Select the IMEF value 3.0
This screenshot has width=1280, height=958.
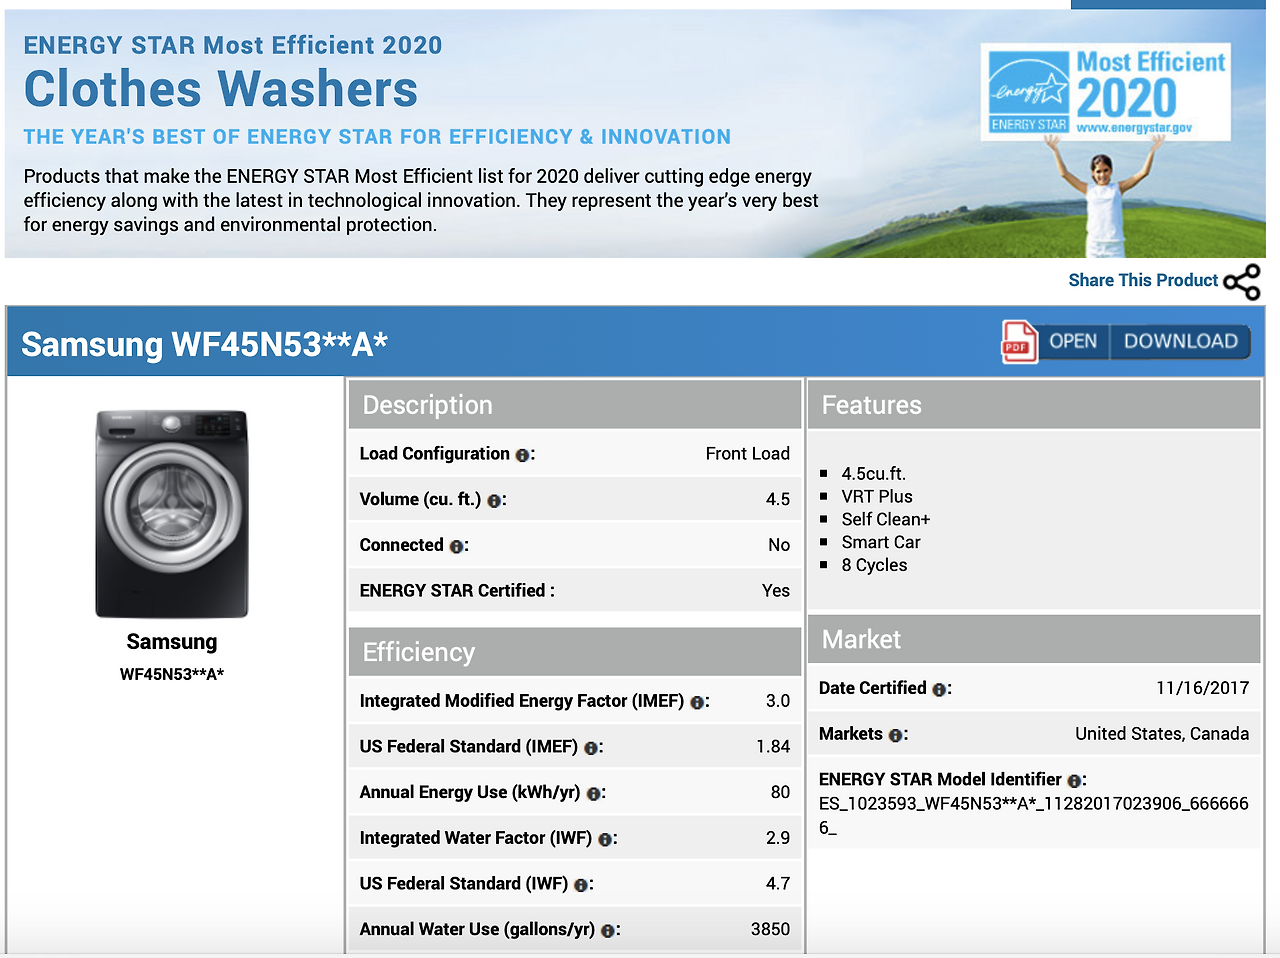(x=778, y=701)
